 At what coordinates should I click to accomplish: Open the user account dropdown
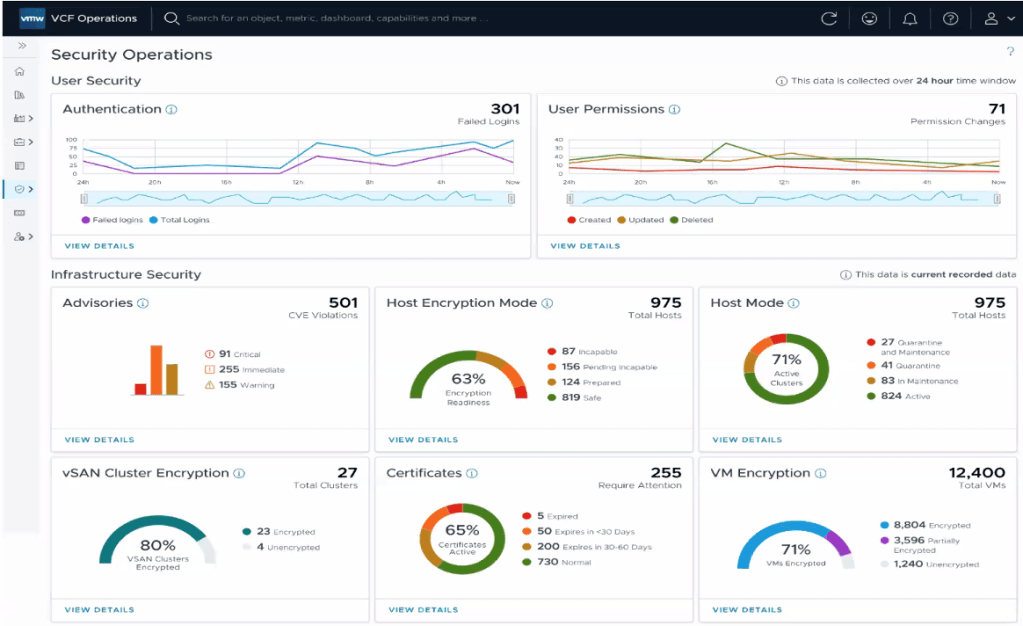[994, 18]
